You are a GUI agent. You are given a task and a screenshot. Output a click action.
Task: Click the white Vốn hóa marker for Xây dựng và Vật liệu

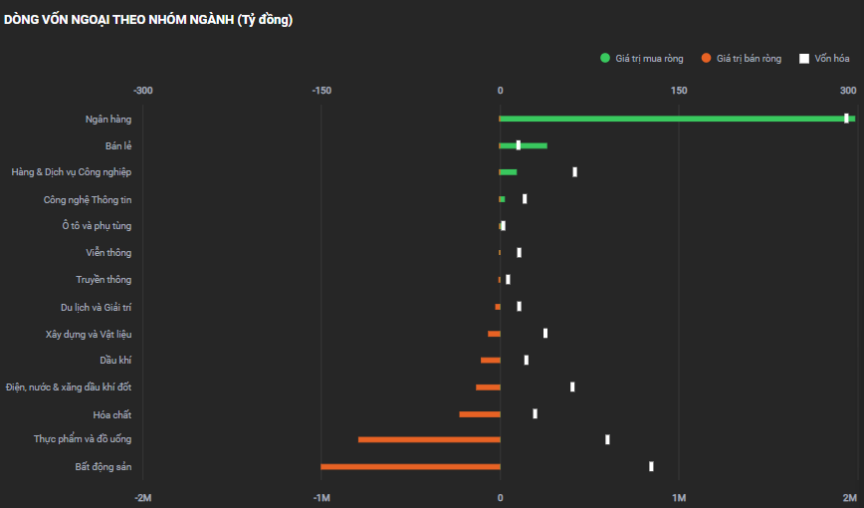pyautogui.click(x=545, y=333)
